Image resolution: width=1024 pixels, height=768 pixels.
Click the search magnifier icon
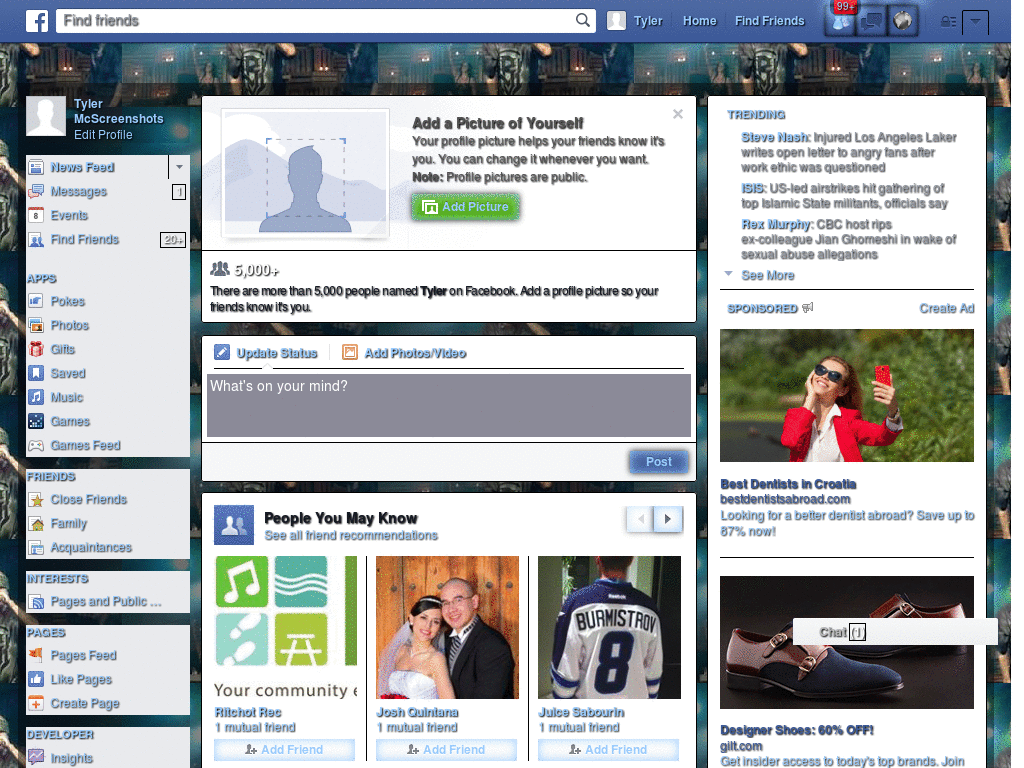click(x=583, y=20)
